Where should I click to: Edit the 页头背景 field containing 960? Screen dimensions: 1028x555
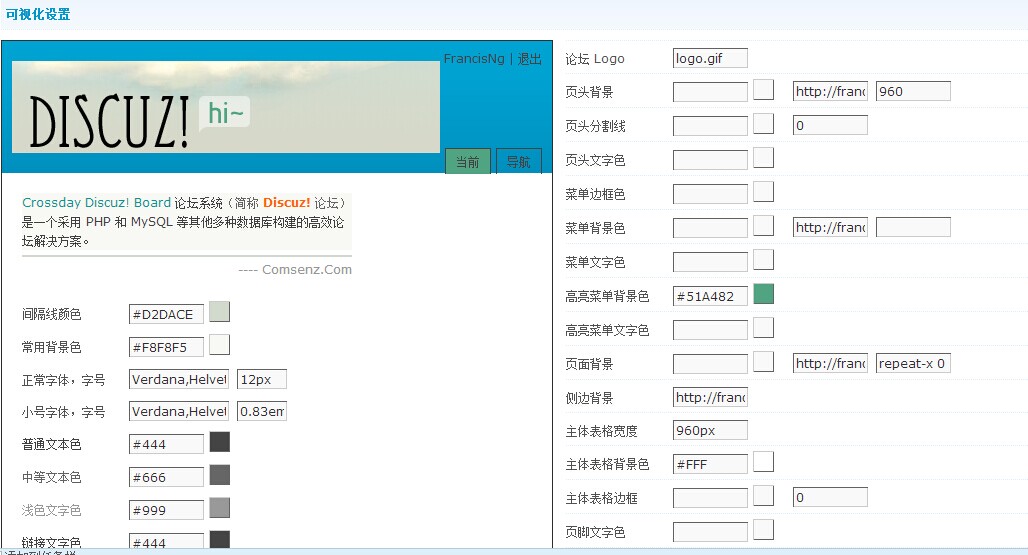(913, 91)
